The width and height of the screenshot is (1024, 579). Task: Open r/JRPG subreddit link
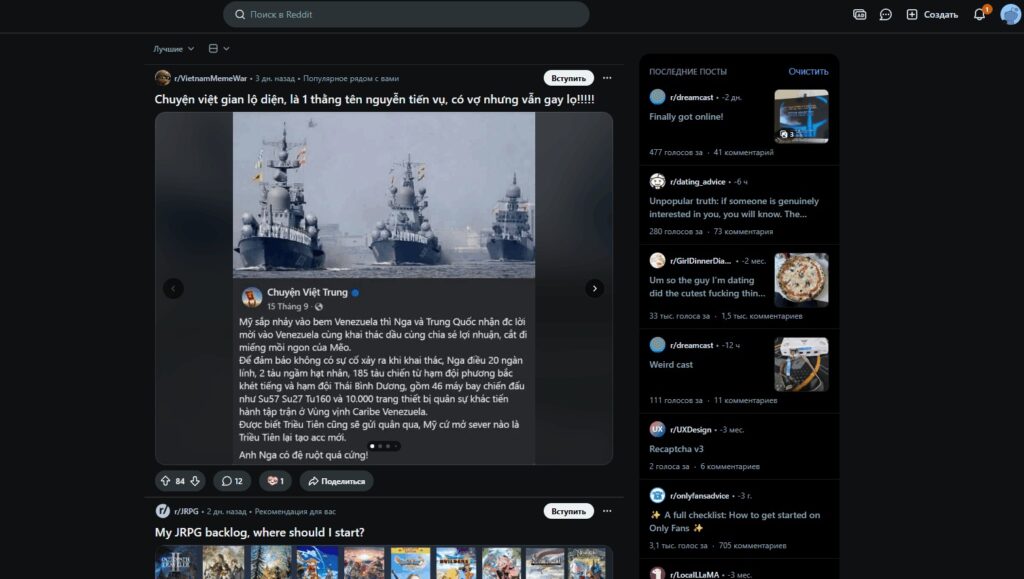(186, 511)
